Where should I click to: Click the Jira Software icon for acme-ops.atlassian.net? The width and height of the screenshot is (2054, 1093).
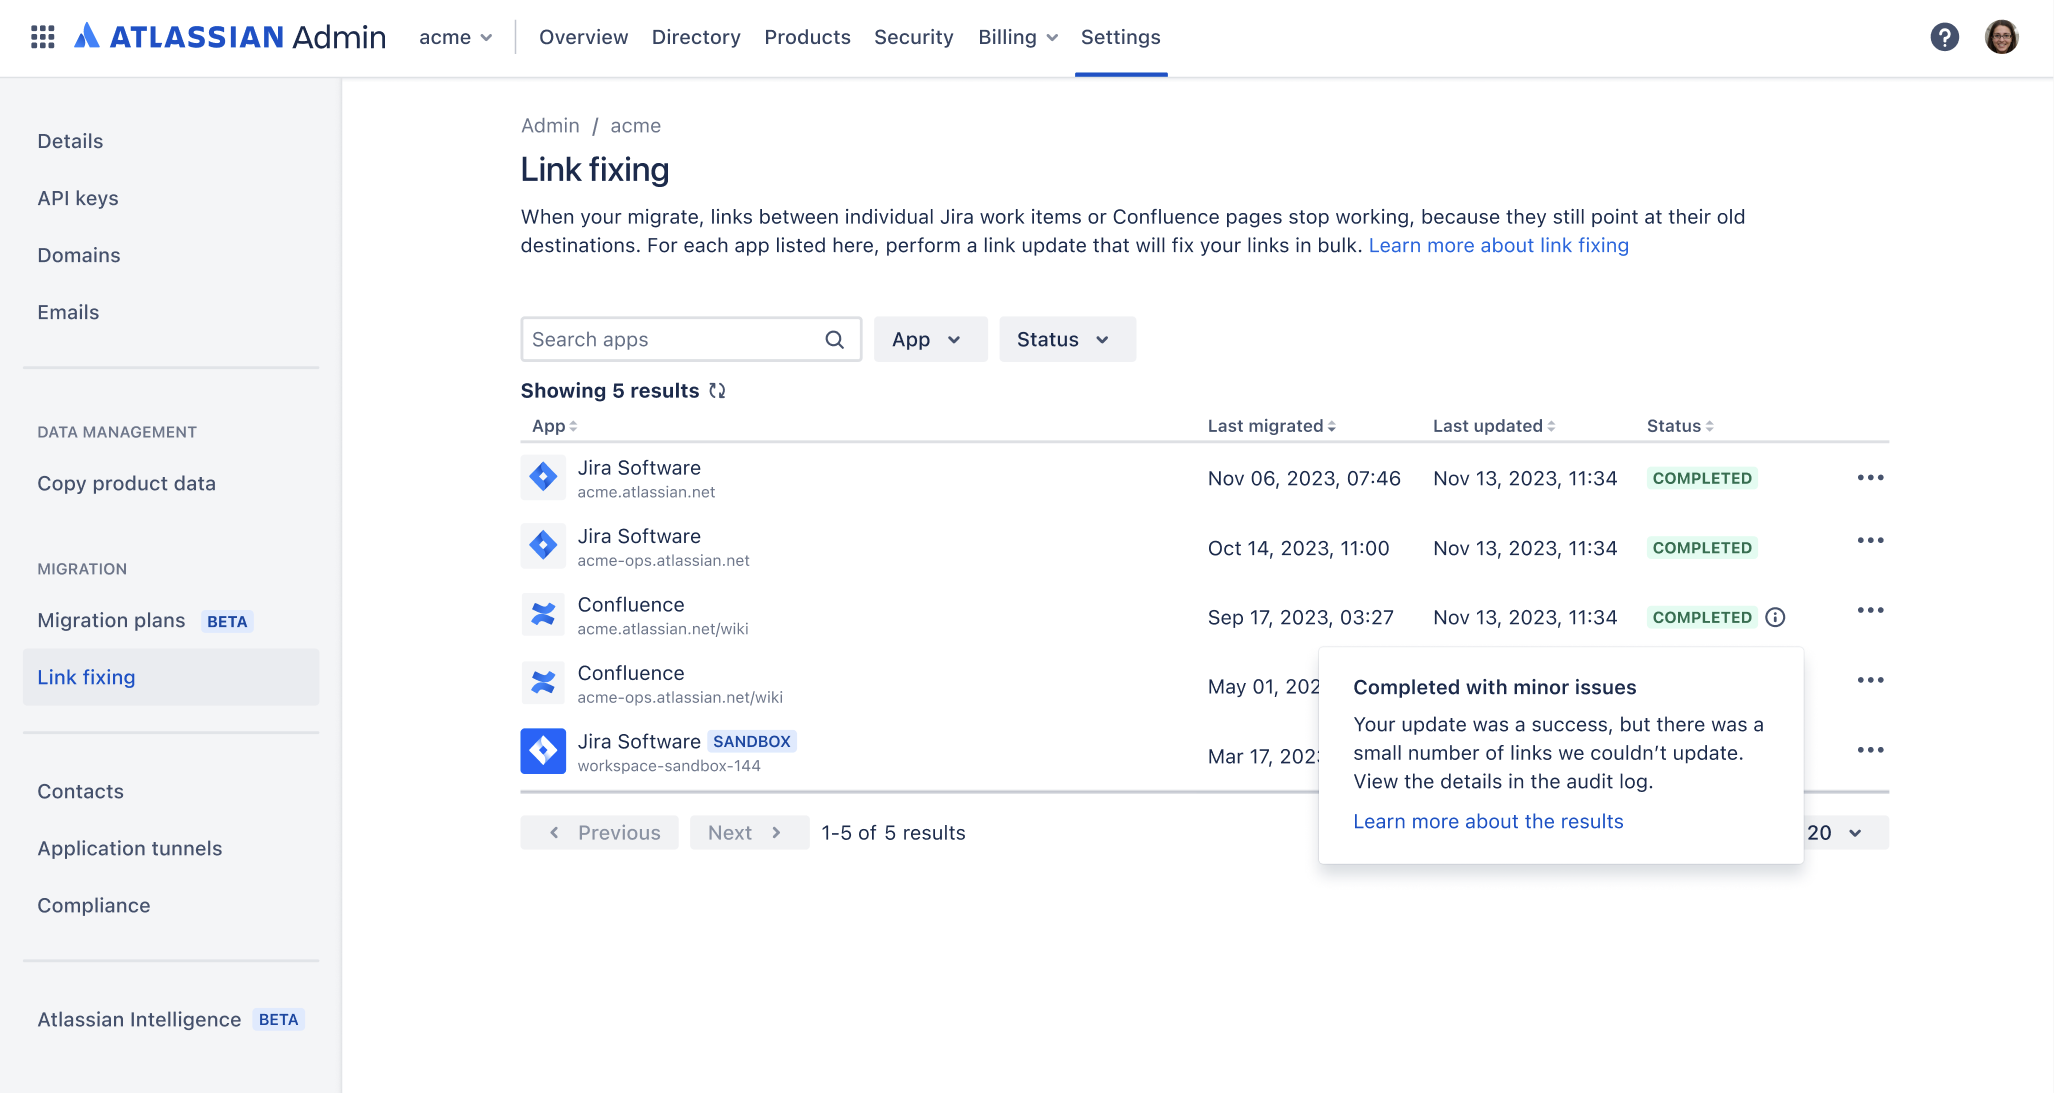[x=543, y=546]
